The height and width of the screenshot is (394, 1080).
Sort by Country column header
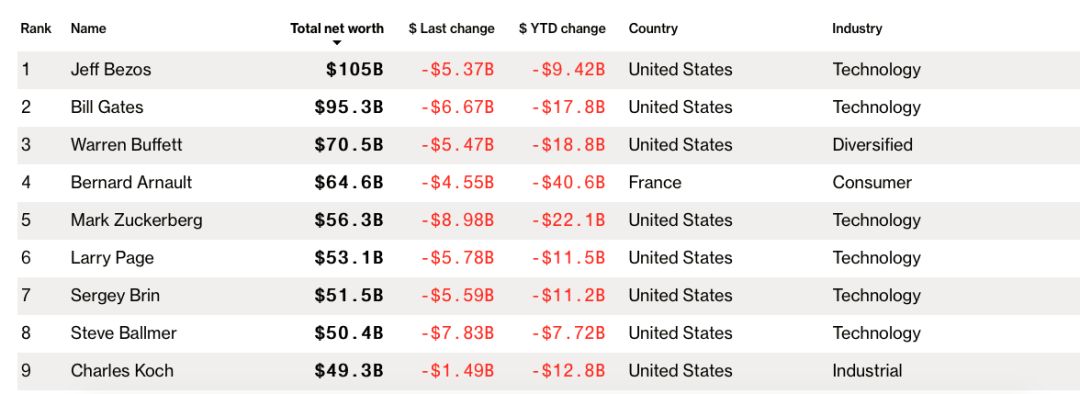653,29
